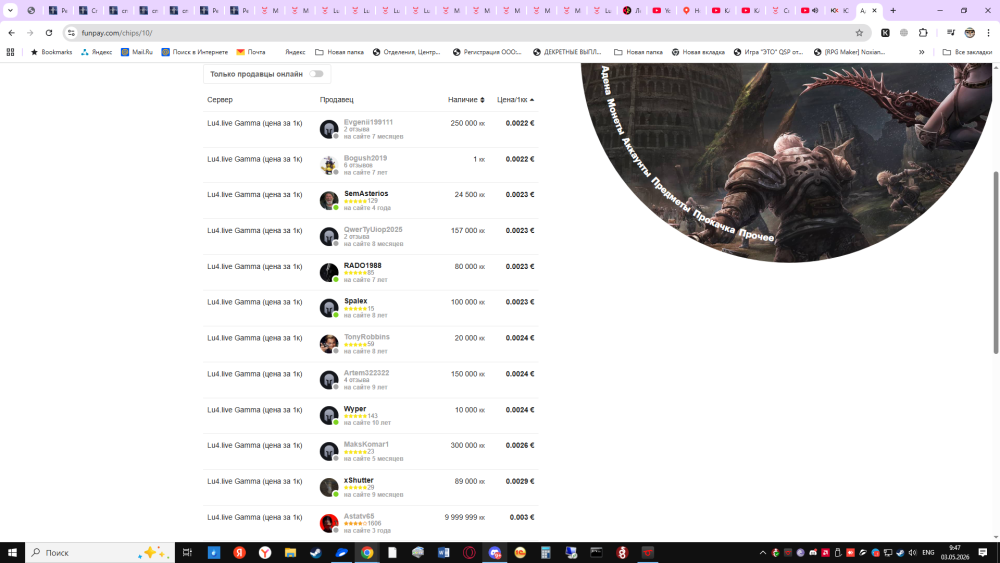This screenshot has height=563, width=1000.
Task: Open Windows notification center
Action: point(983,552)
